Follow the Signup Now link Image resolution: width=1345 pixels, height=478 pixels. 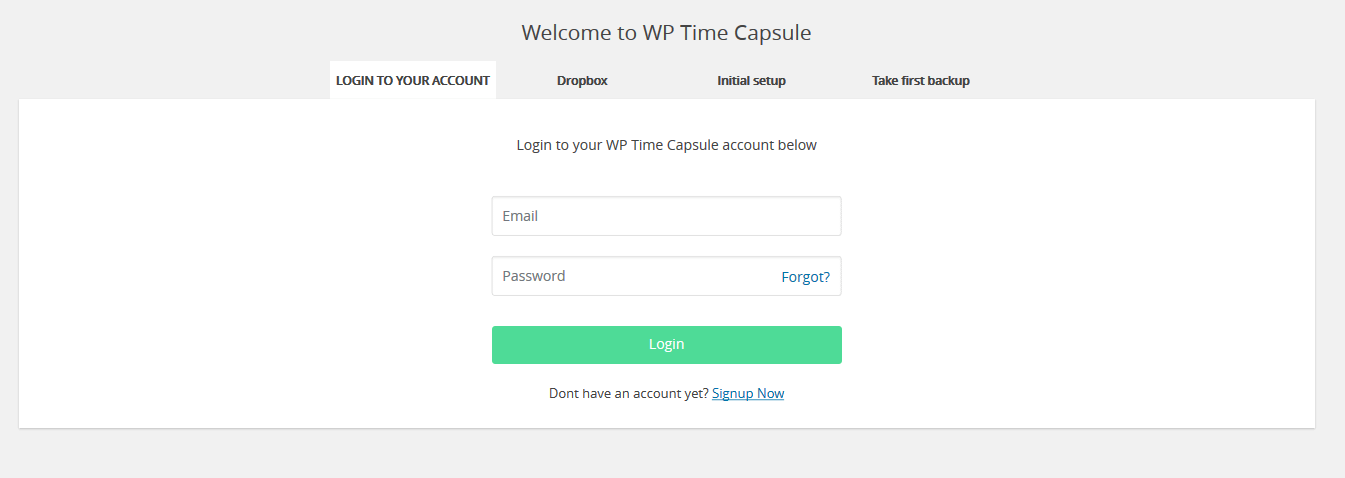[748, 393]
